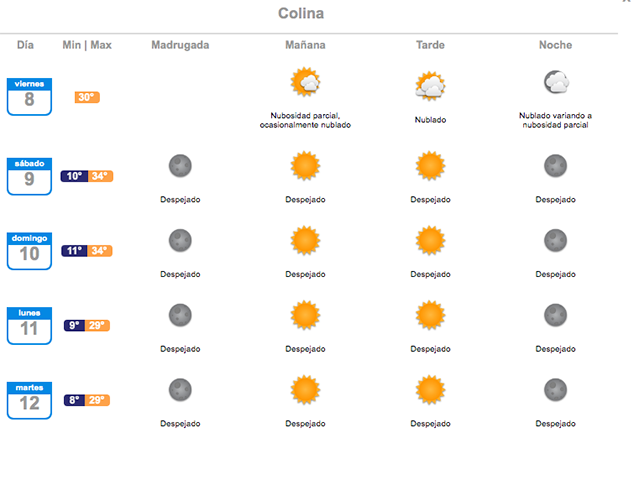This screenshot has width=639, height=480.
Task: Close the forecast popup with X
Action: (627, 3)
